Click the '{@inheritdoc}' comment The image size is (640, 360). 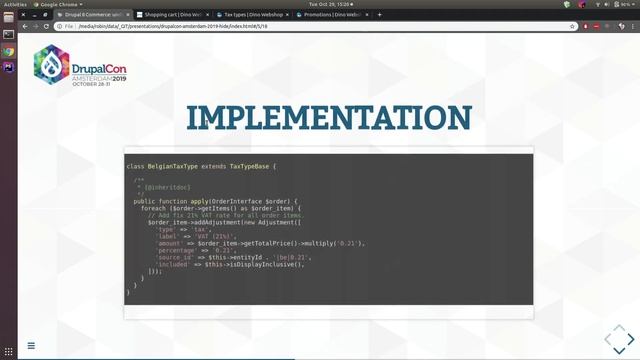pyautogui.click(x=167, y=187)
